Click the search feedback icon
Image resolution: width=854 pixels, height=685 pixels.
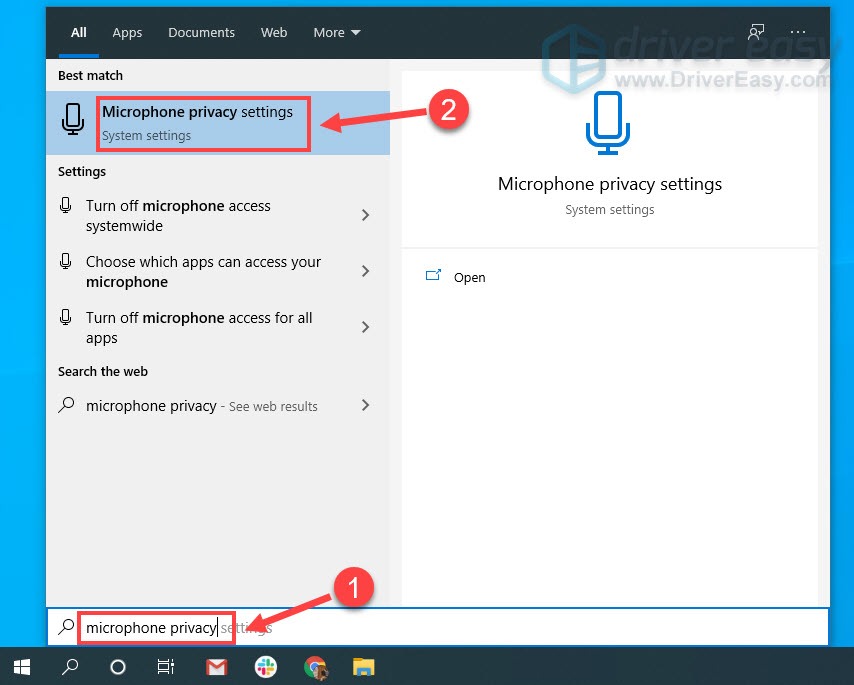[x=756, y=32]
